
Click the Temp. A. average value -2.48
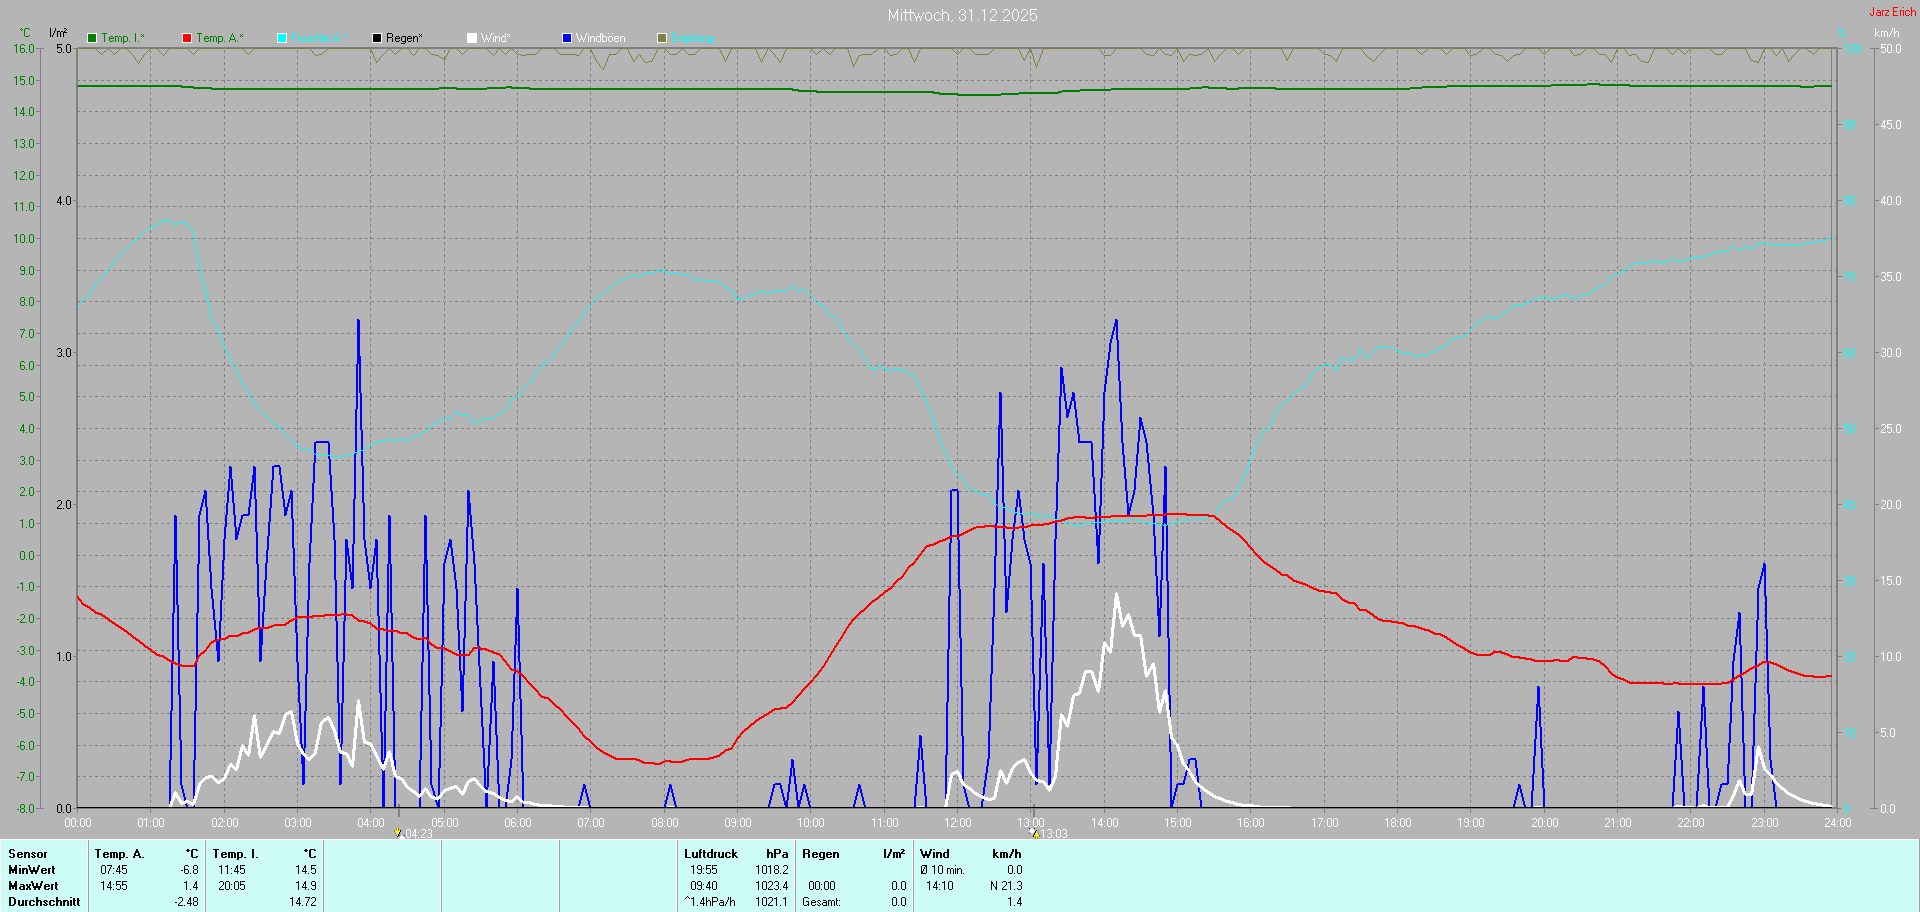click(186, 902)
